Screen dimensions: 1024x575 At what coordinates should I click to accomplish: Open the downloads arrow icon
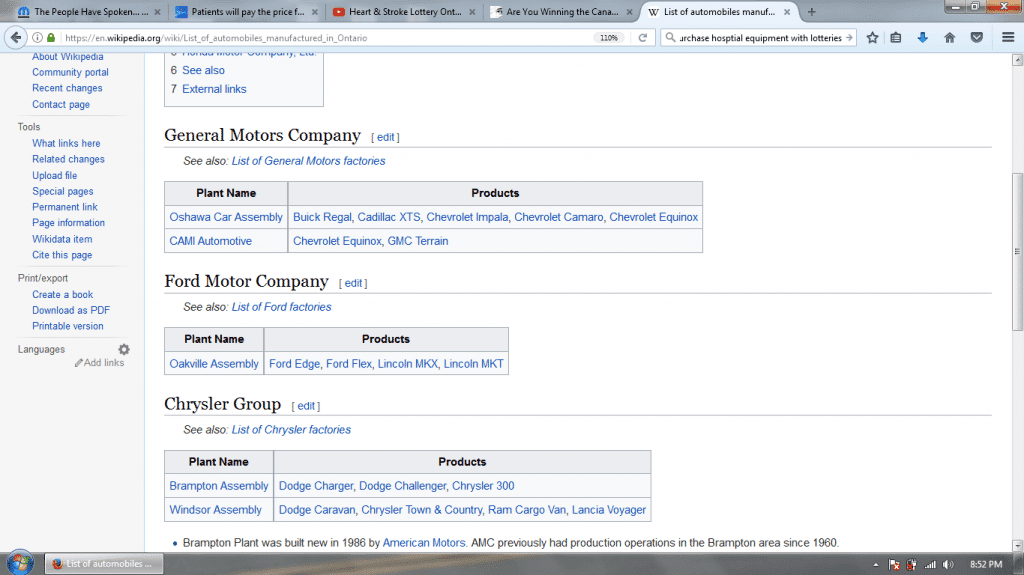click(x=923, y=38)
